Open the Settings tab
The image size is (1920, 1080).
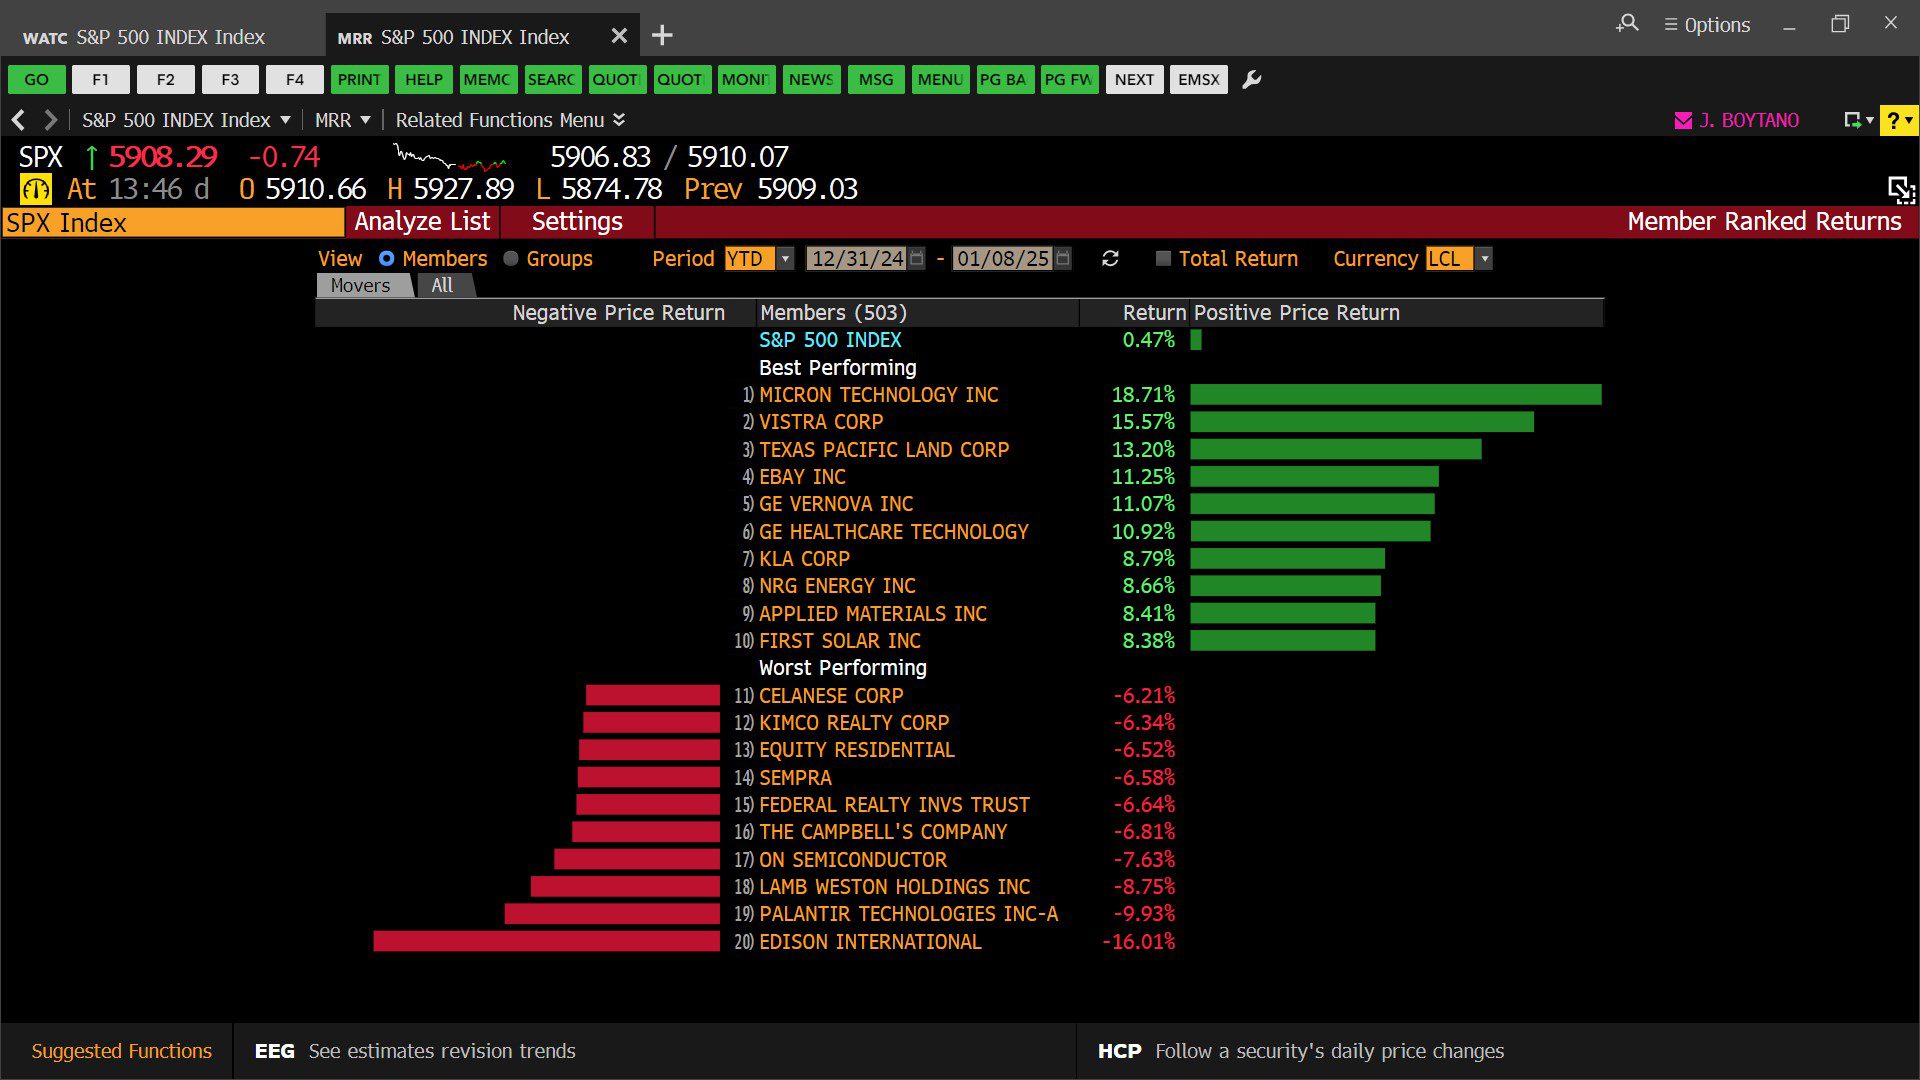(577, 222)
